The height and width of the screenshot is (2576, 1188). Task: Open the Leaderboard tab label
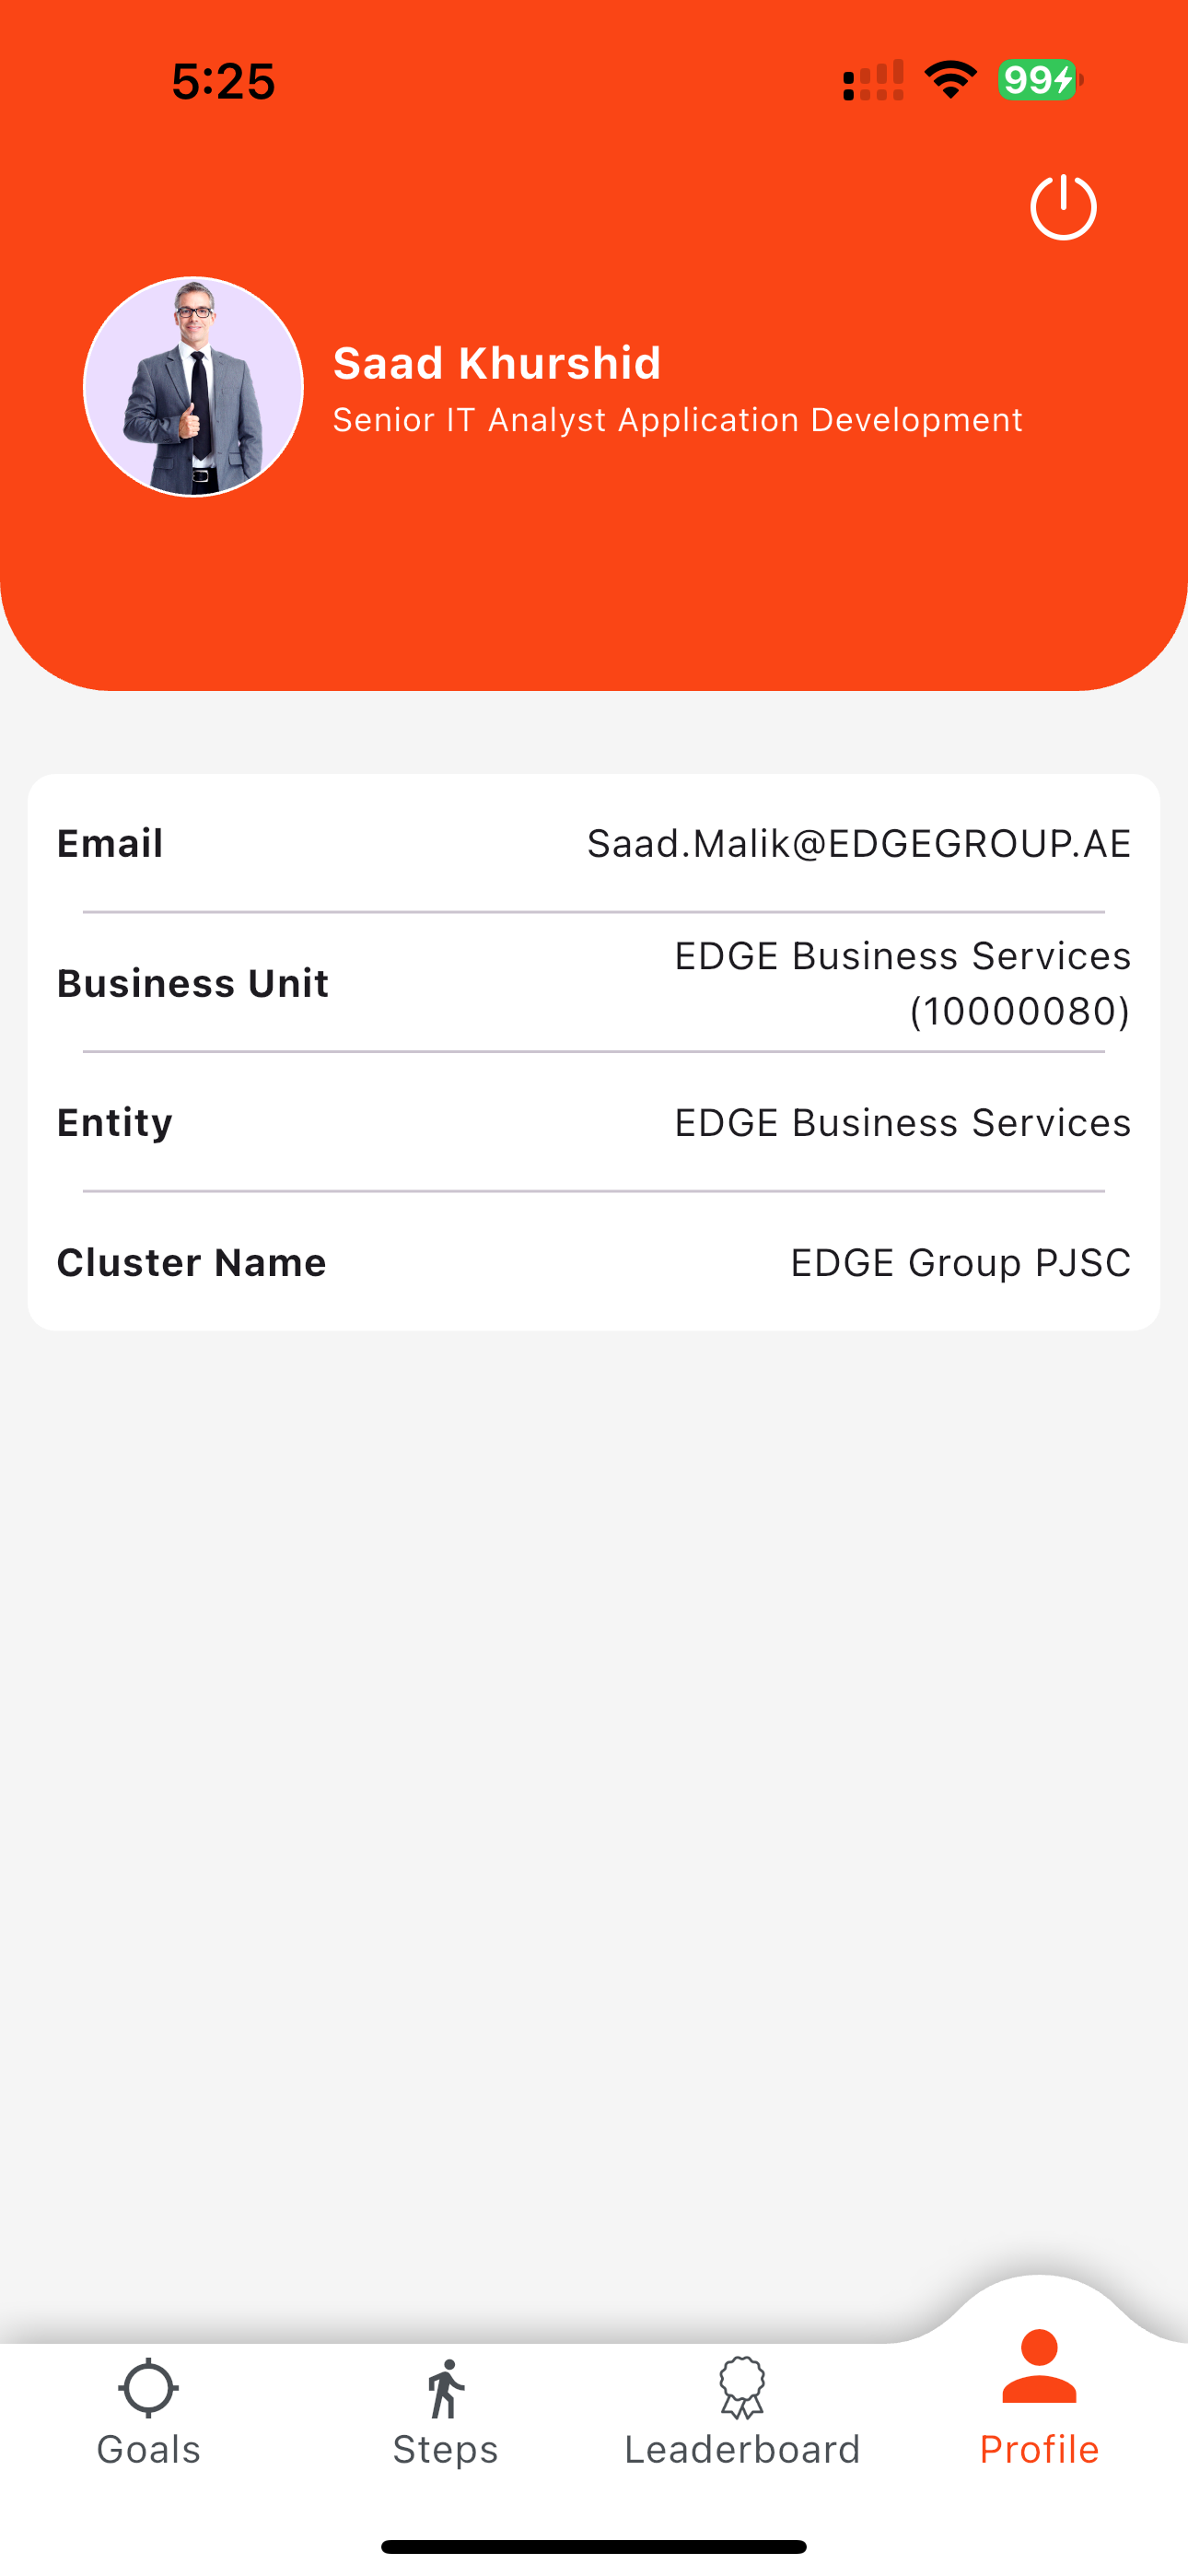[x=742, y=2449]
